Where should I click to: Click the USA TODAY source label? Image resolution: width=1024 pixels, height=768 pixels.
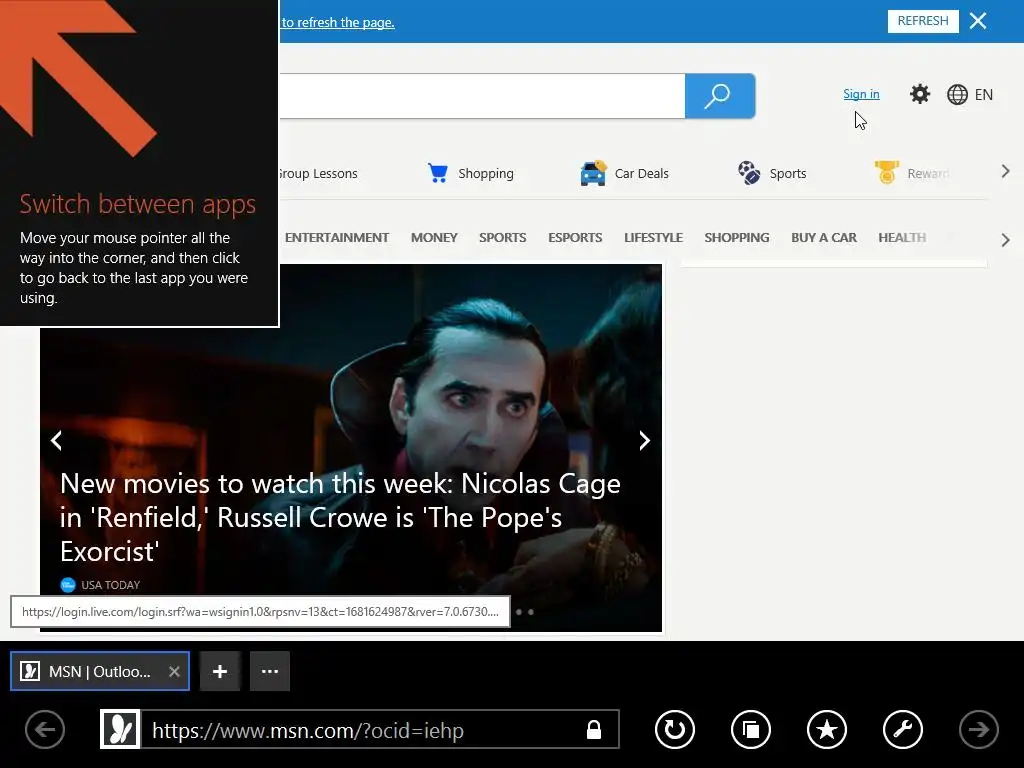tap(110, 585)
